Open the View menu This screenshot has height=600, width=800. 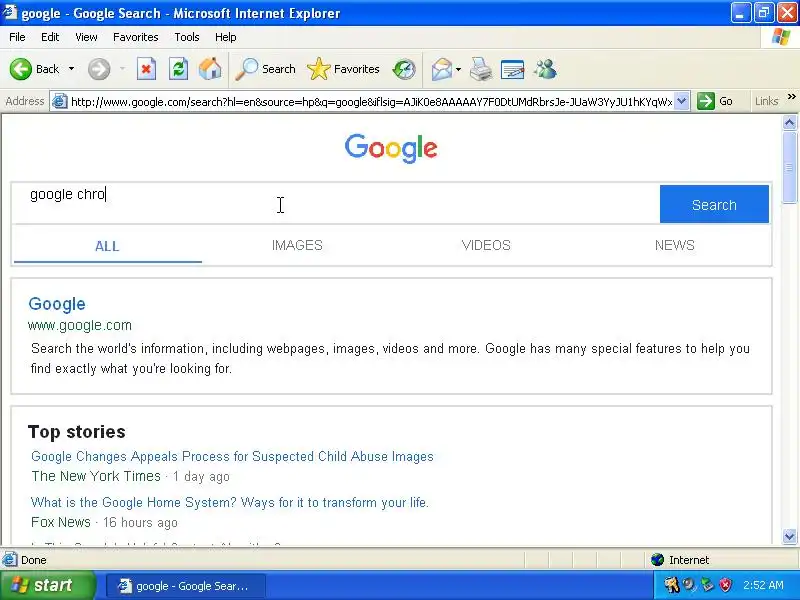[86, 37]
